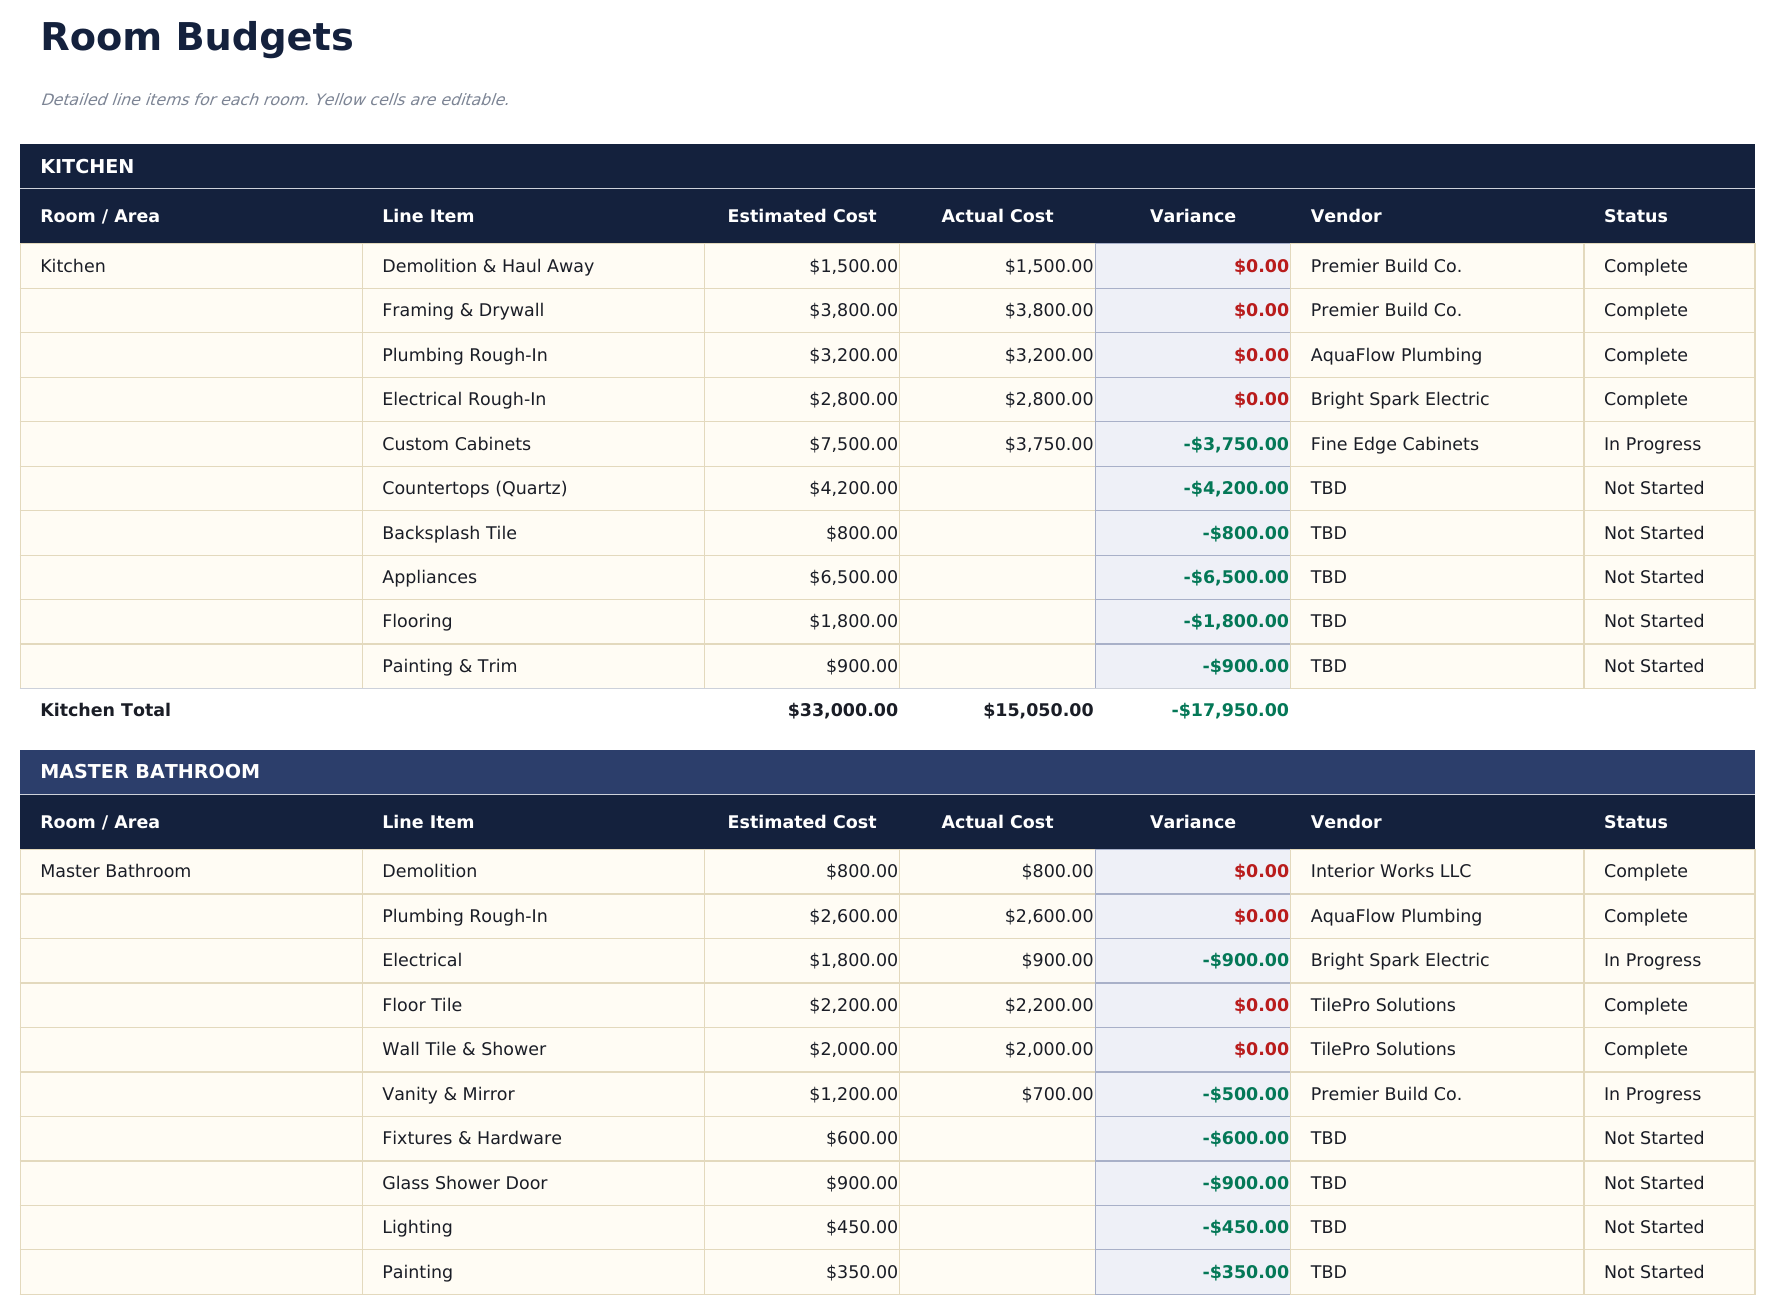1776x1315 pixels.
Task: Select the Glass Shower Door variance cell
Action: pyautogui.click(x=1192, y=1183)
